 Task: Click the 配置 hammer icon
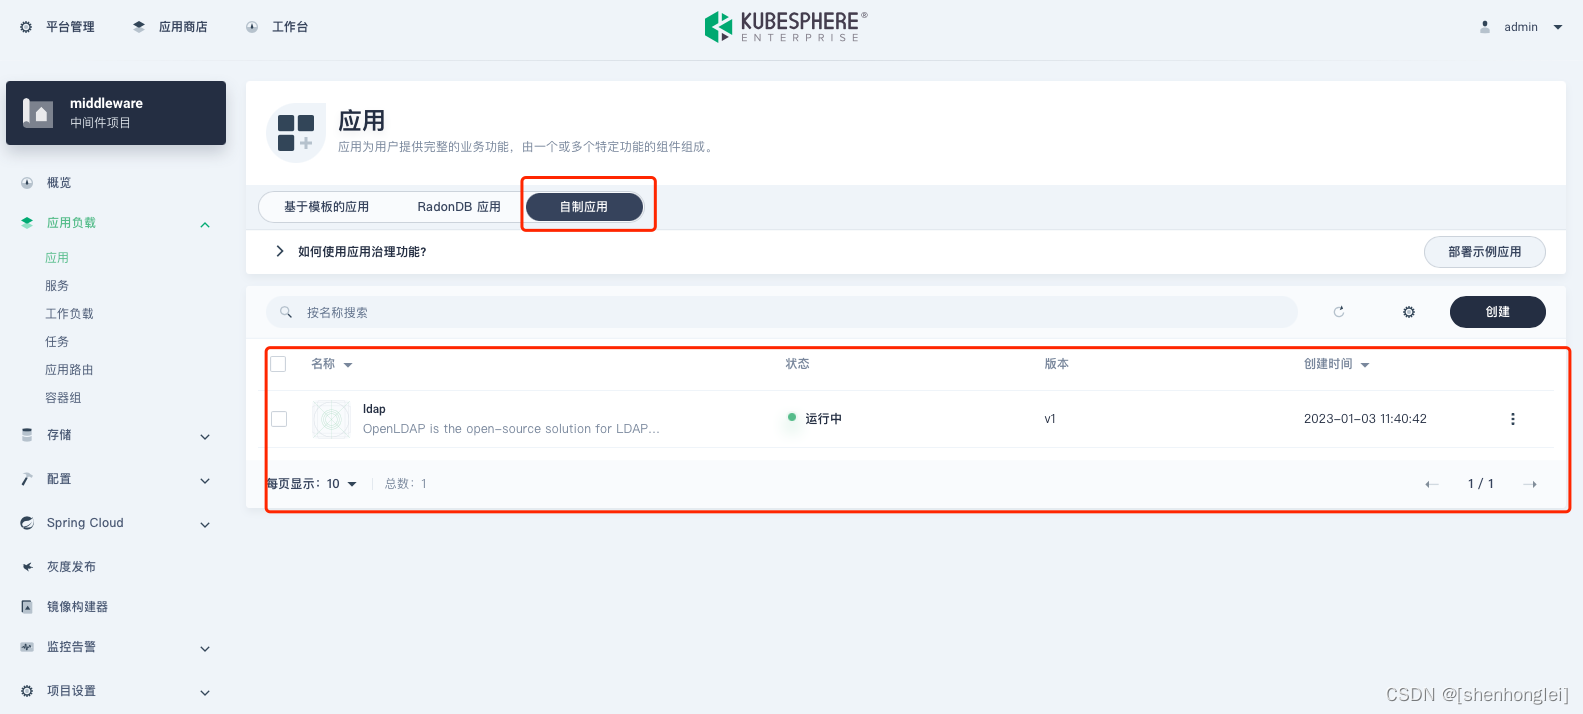click(27, 479)
